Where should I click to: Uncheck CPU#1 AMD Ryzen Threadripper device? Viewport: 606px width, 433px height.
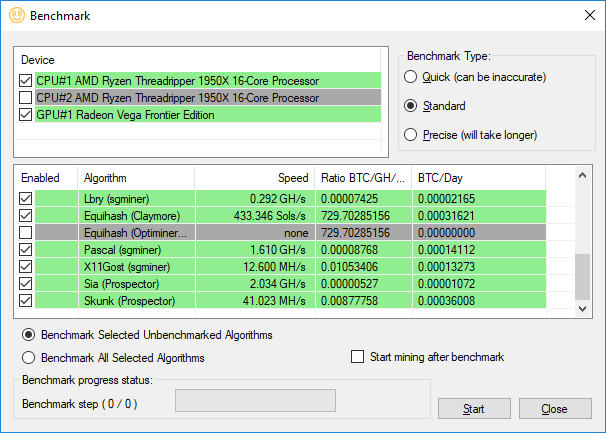pos(26,81)
